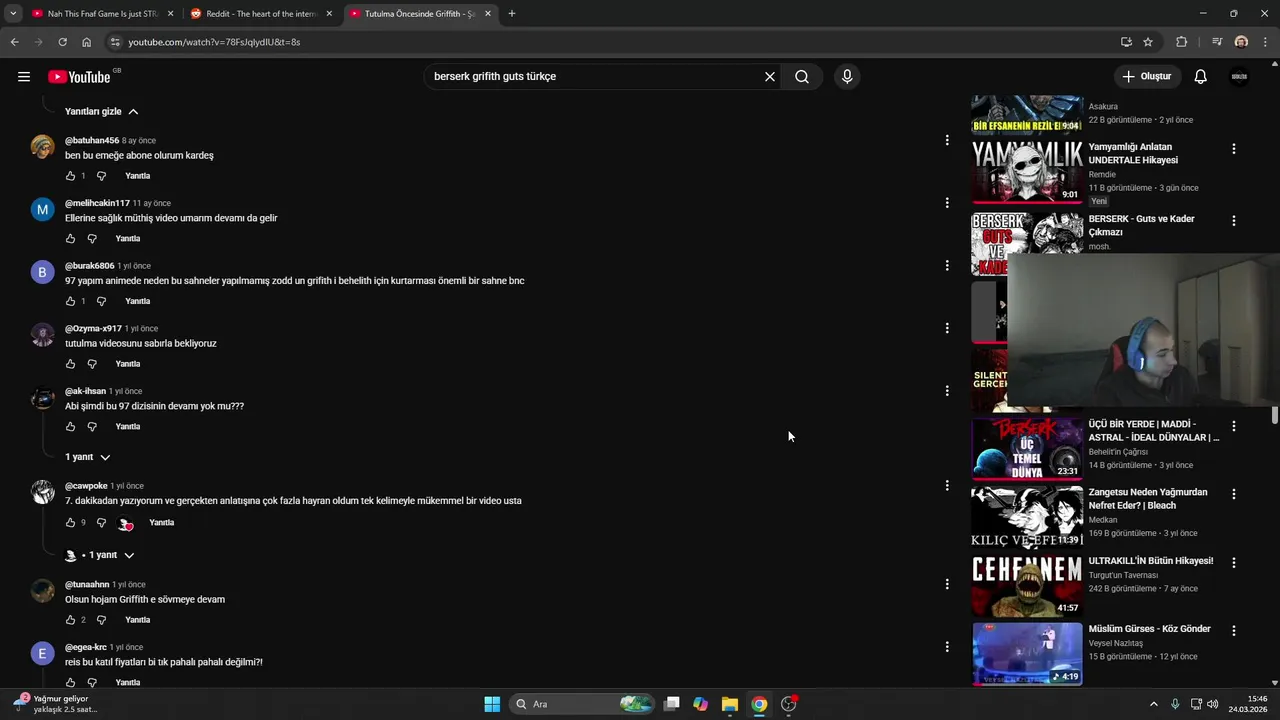Open more options for the ULTRAKILL video

pyautogui.click(x=1234, y=562)
